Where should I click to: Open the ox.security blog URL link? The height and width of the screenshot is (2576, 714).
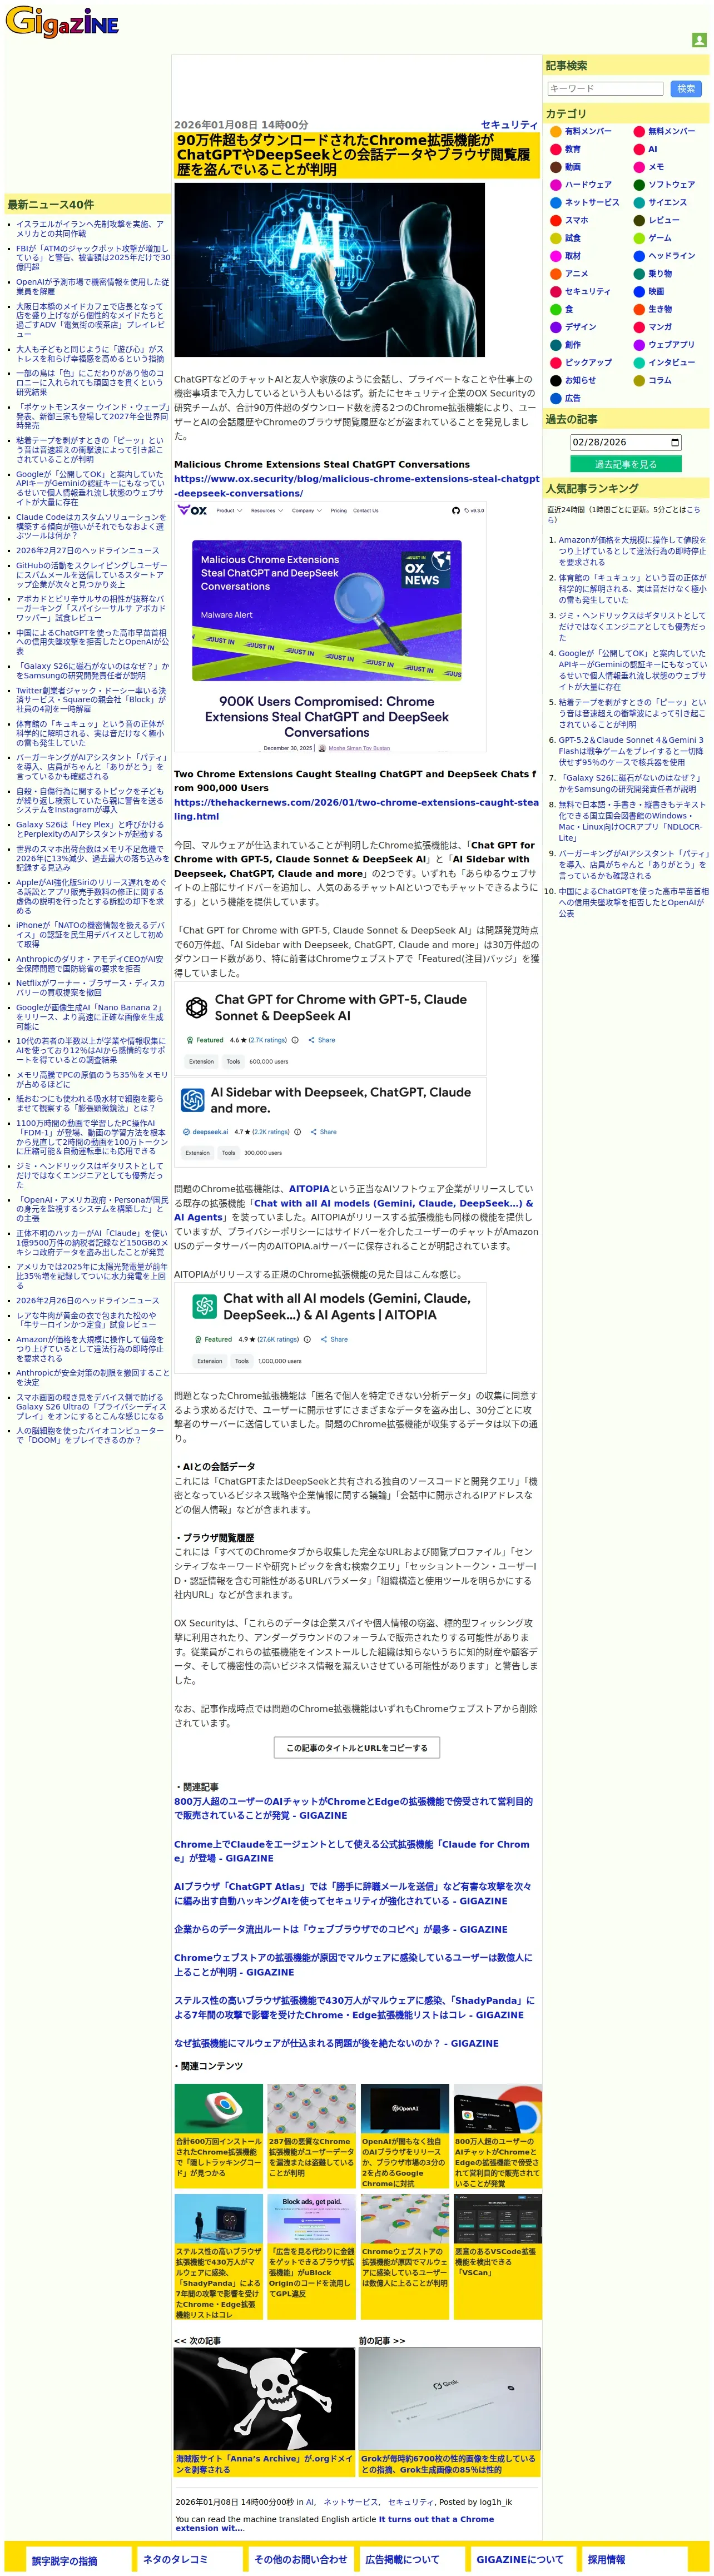356,486
